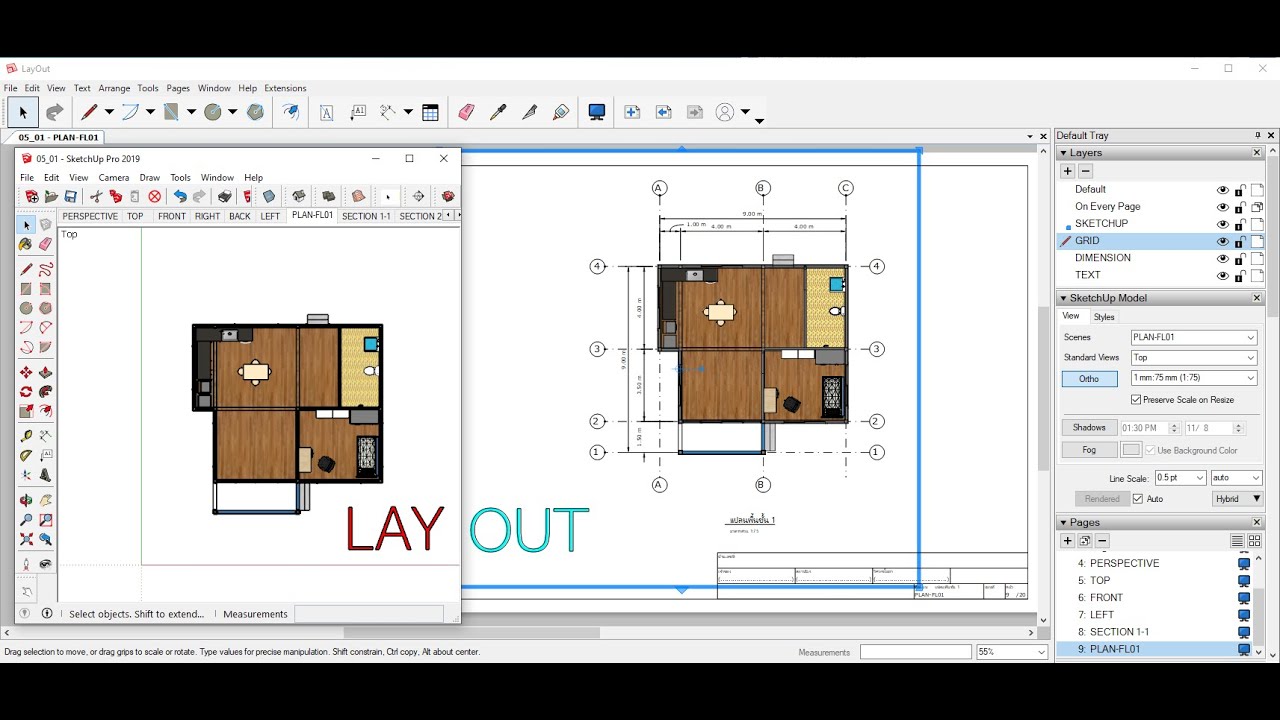Select the LayOut Select arrow tool
The image size is (1280, 720).
[23, 113]
